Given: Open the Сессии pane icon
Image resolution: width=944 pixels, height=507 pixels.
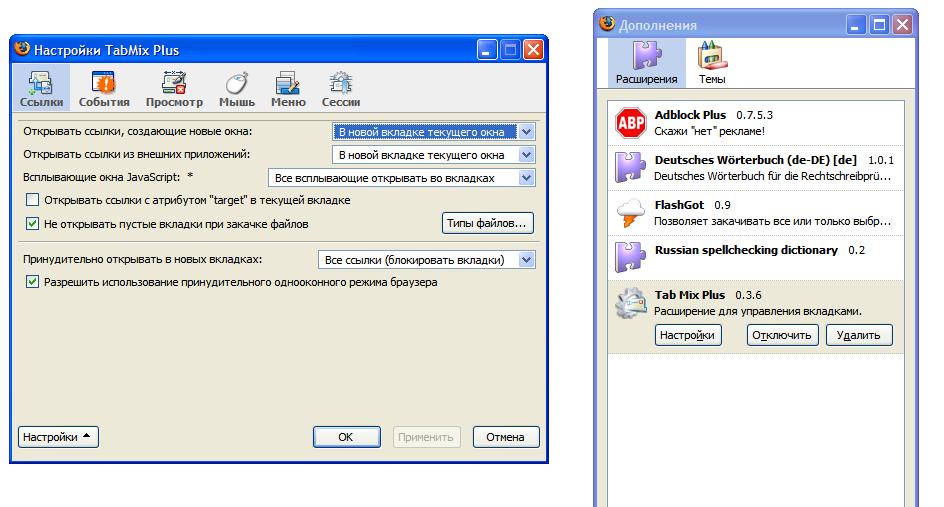Looking at the screenshot, I should click(341, 82).
